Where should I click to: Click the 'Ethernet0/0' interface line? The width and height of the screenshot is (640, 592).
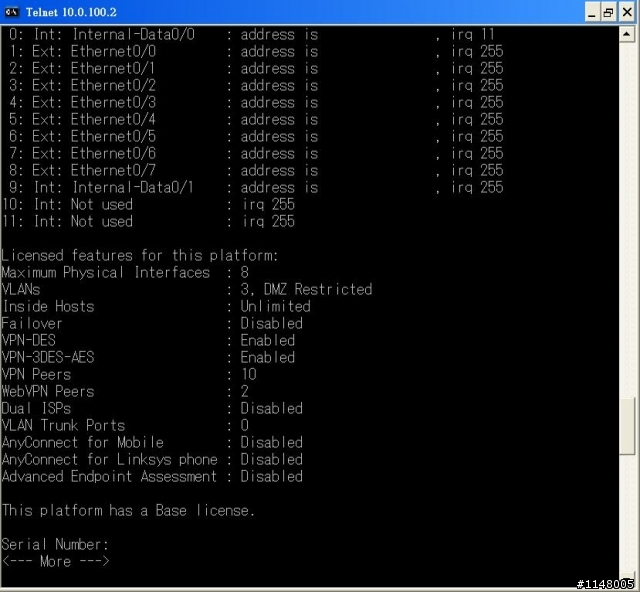256,51
